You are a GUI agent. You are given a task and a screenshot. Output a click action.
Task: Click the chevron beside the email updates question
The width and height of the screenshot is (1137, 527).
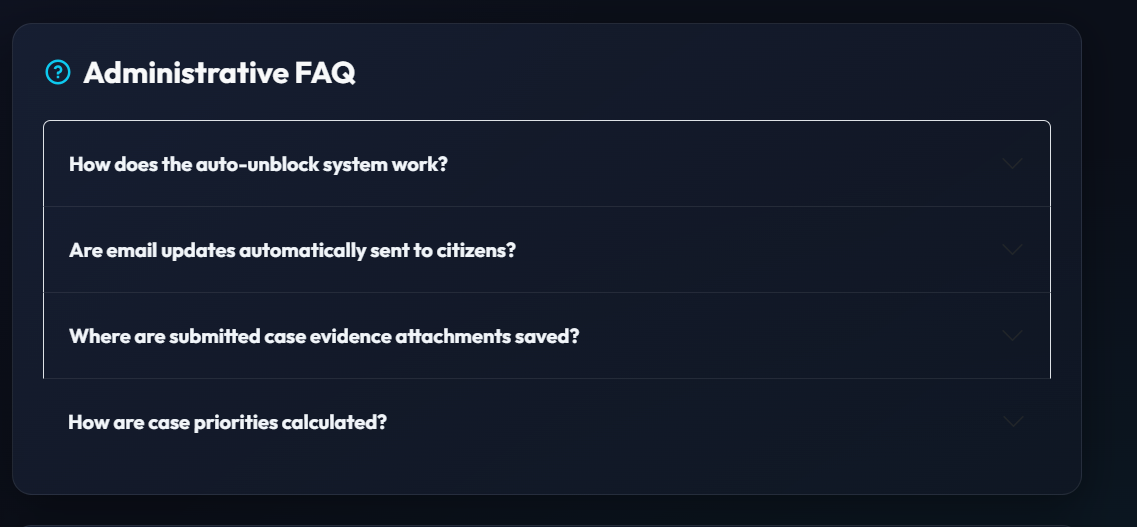[1012, 249]
